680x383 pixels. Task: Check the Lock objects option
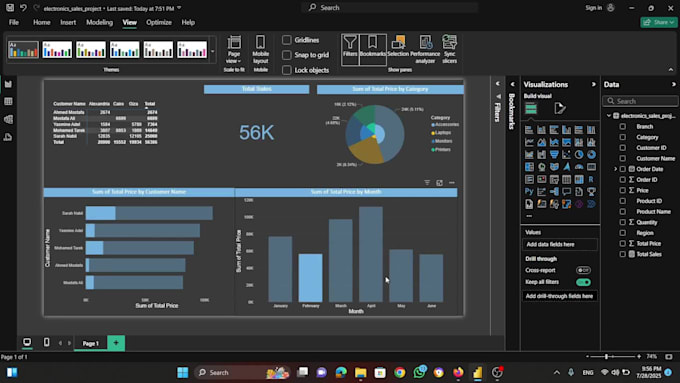287,70
